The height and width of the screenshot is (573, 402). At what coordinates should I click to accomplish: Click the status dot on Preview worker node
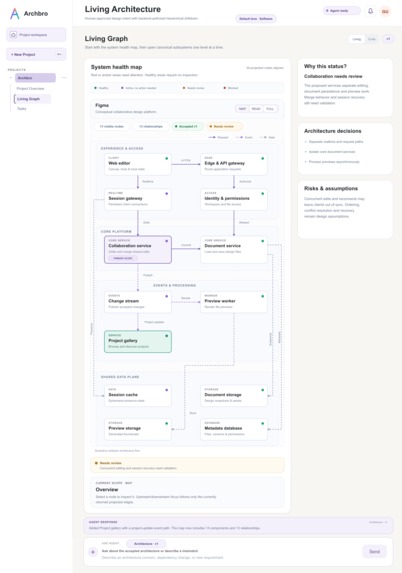(262, 296)
